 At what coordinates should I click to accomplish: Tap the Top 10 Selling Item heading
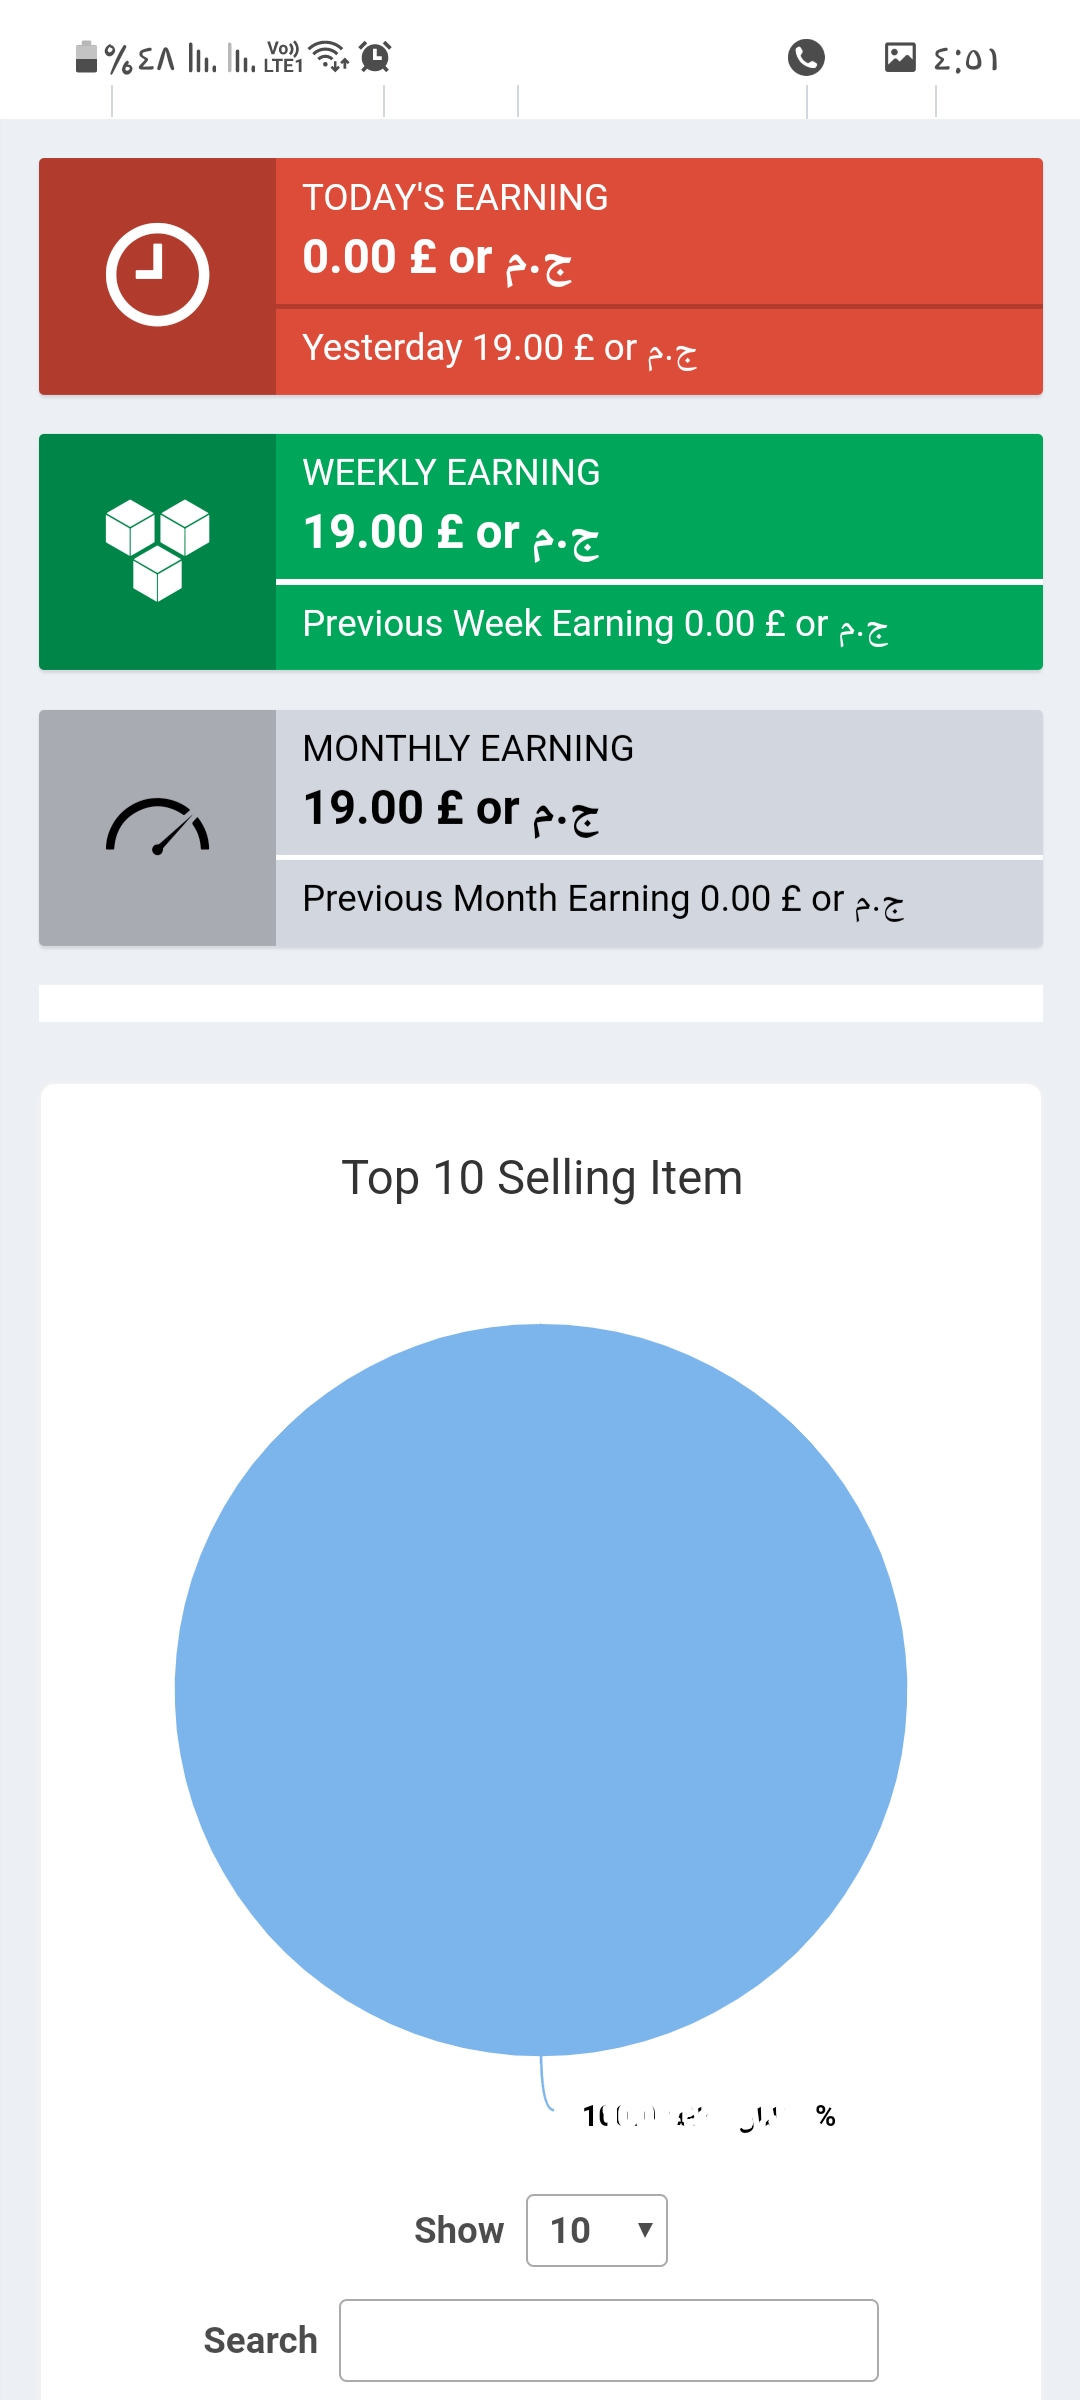pyautogui.click(x=541, y=1178)
